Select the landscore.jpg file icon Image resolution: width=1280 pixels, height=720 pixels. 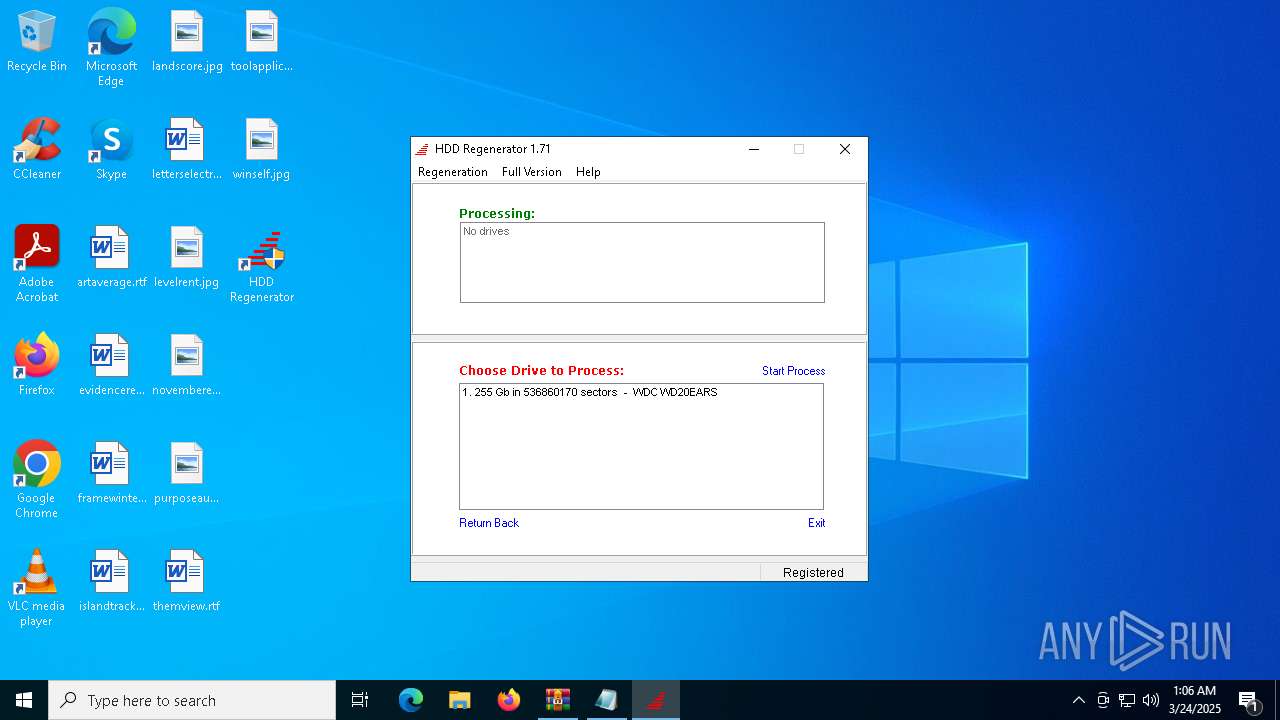(x=187, y=42)
